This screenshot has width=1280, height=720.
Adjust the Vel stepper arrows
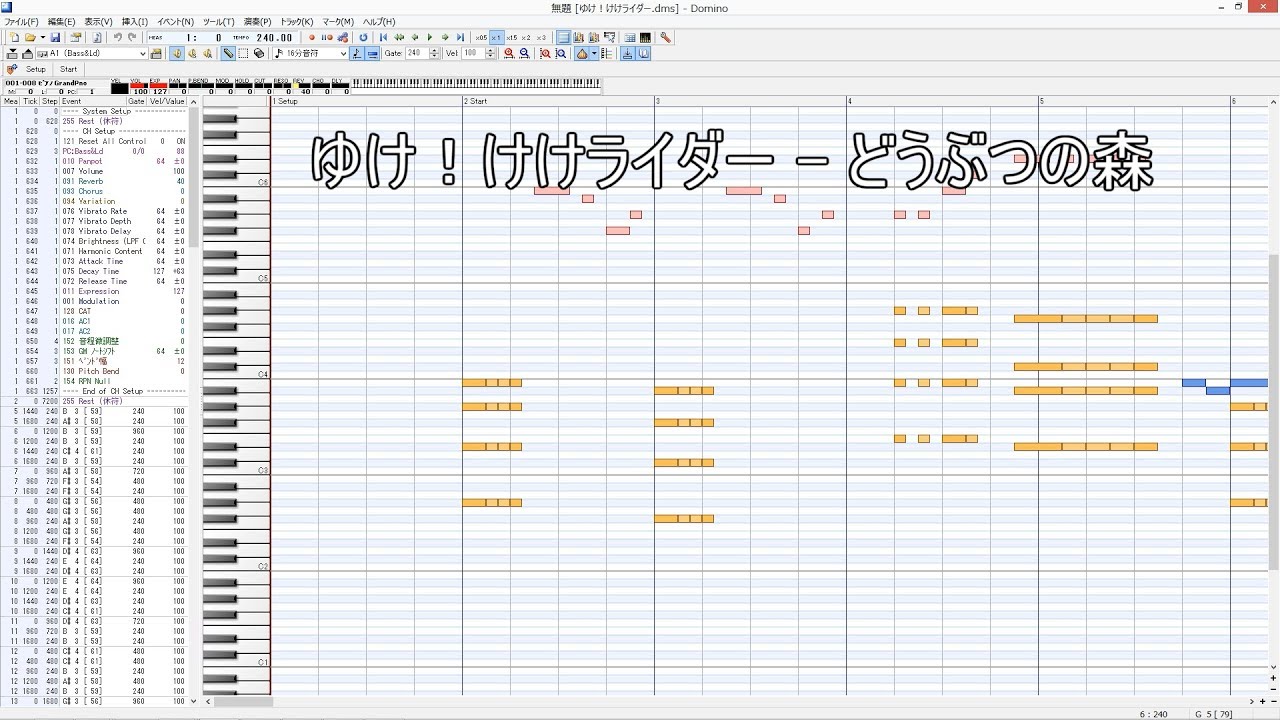click(x=491, y=53)
